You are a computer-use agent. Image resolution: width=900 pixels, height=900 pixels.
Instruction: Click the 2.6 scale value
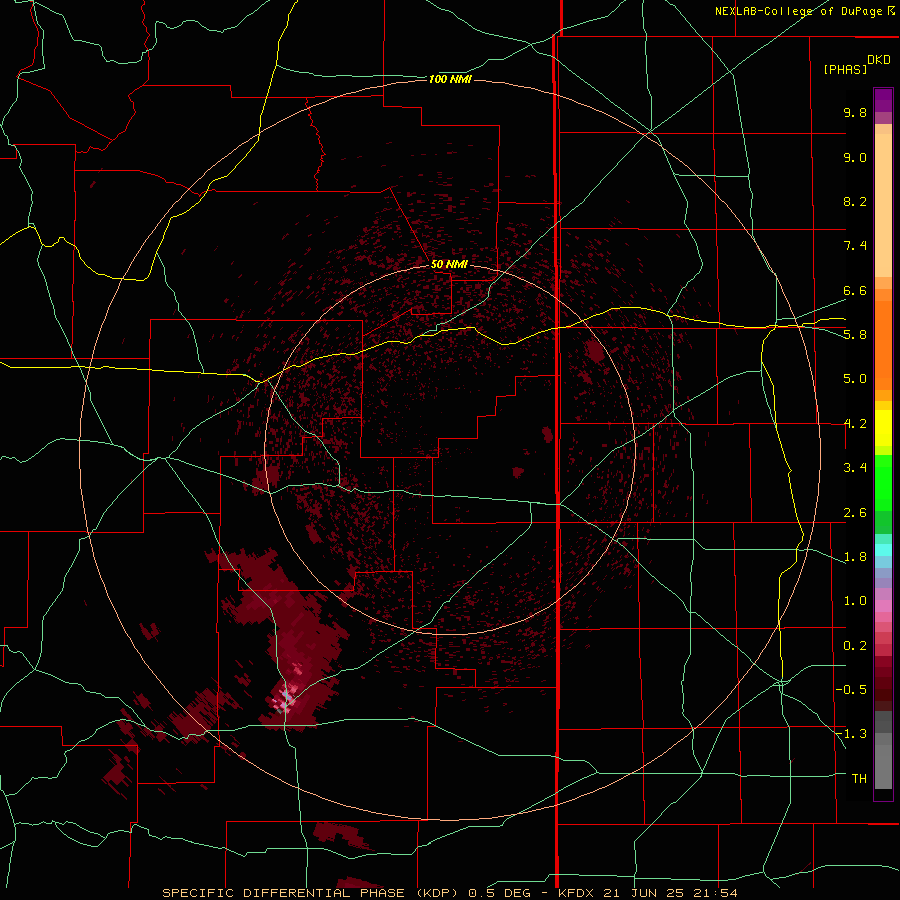(855, 513)
